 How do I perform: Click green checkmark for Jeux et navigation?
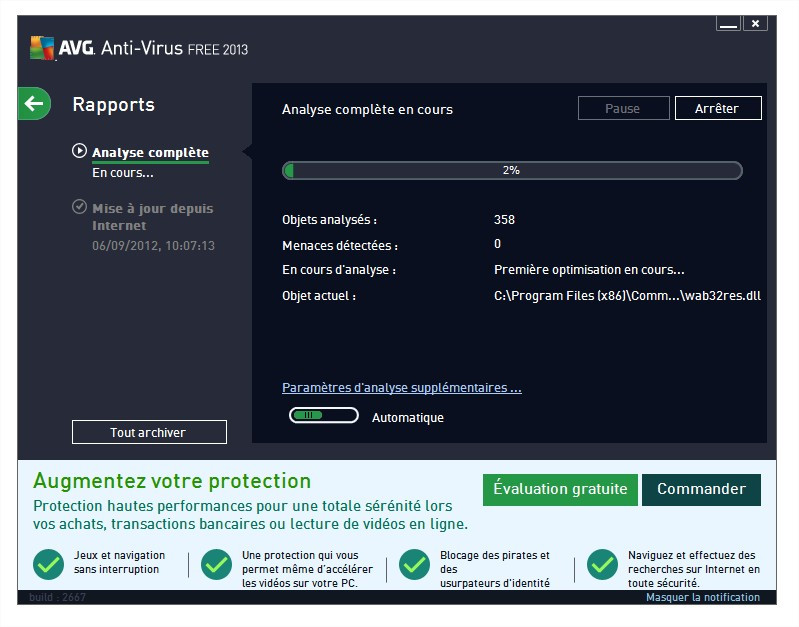pyautogui.click(x=48, y=564)
